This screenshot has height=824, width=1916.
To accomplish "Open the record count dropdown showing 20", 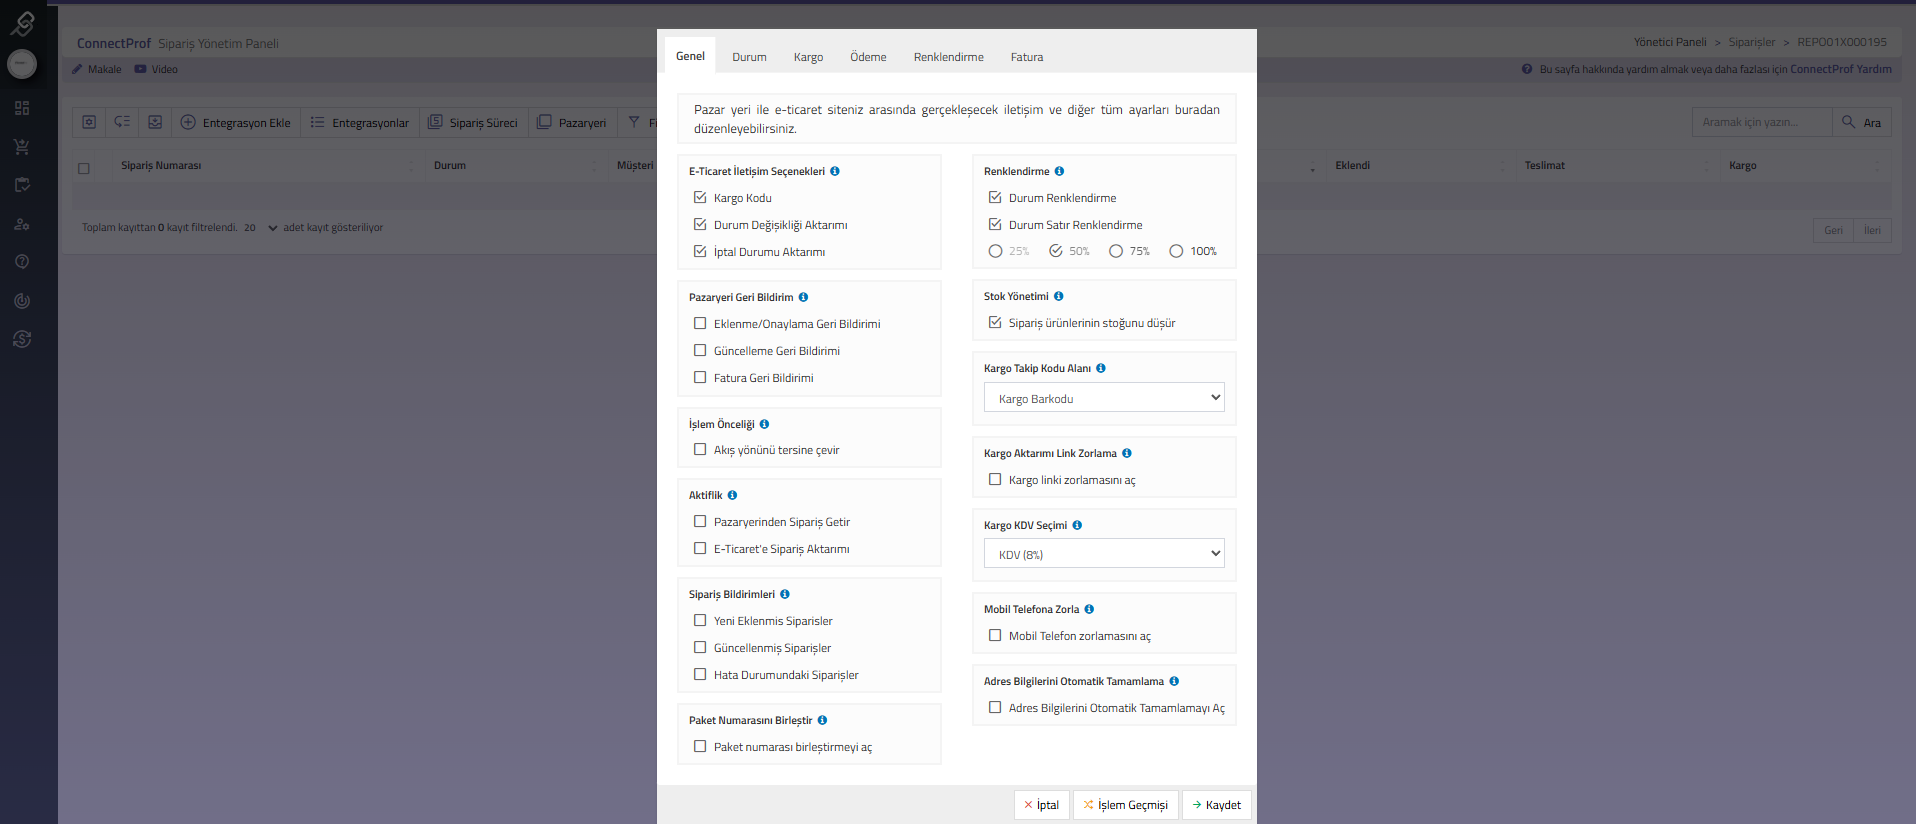I will pyautogui.click(x=260, y=228).
